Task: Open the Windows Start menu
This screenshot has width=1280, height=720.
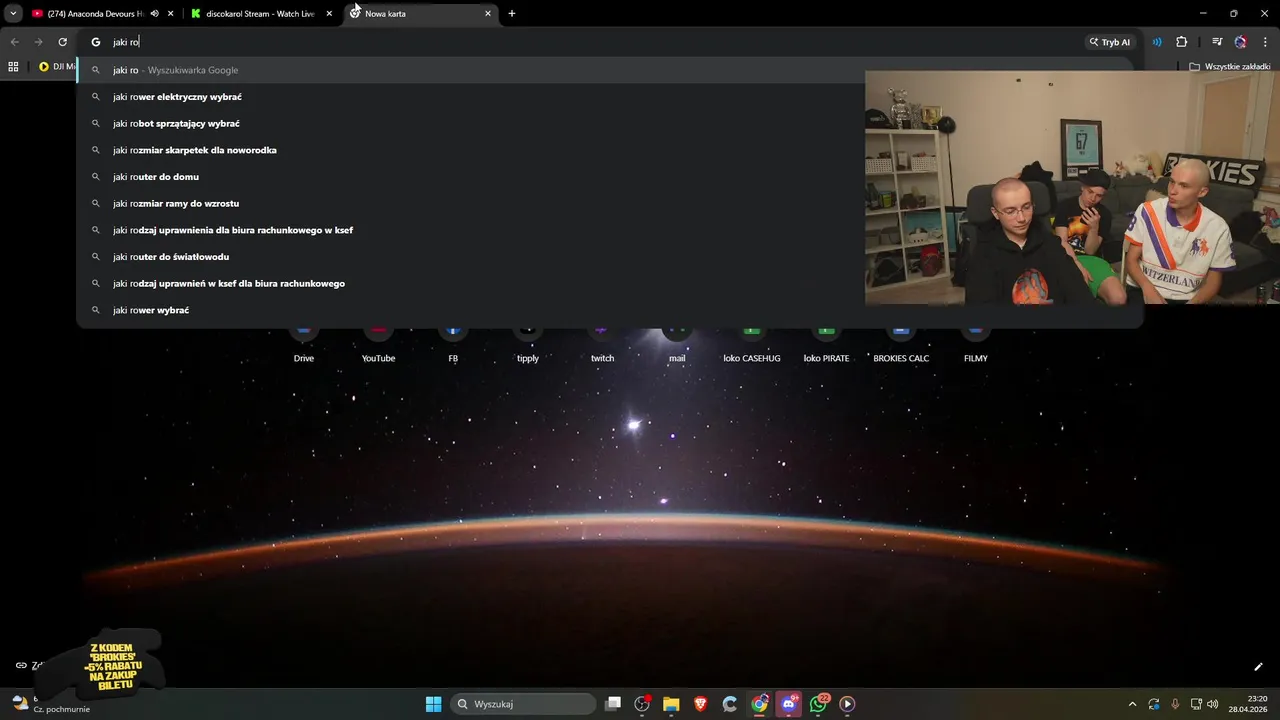Action: point(433,704)
